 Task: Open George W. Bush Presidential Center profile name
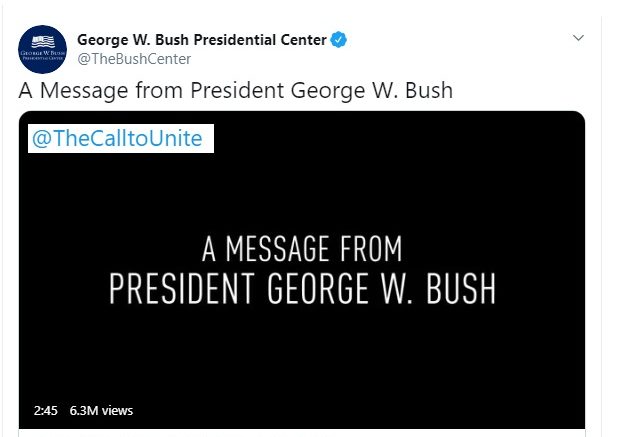[x=202, y=41]
